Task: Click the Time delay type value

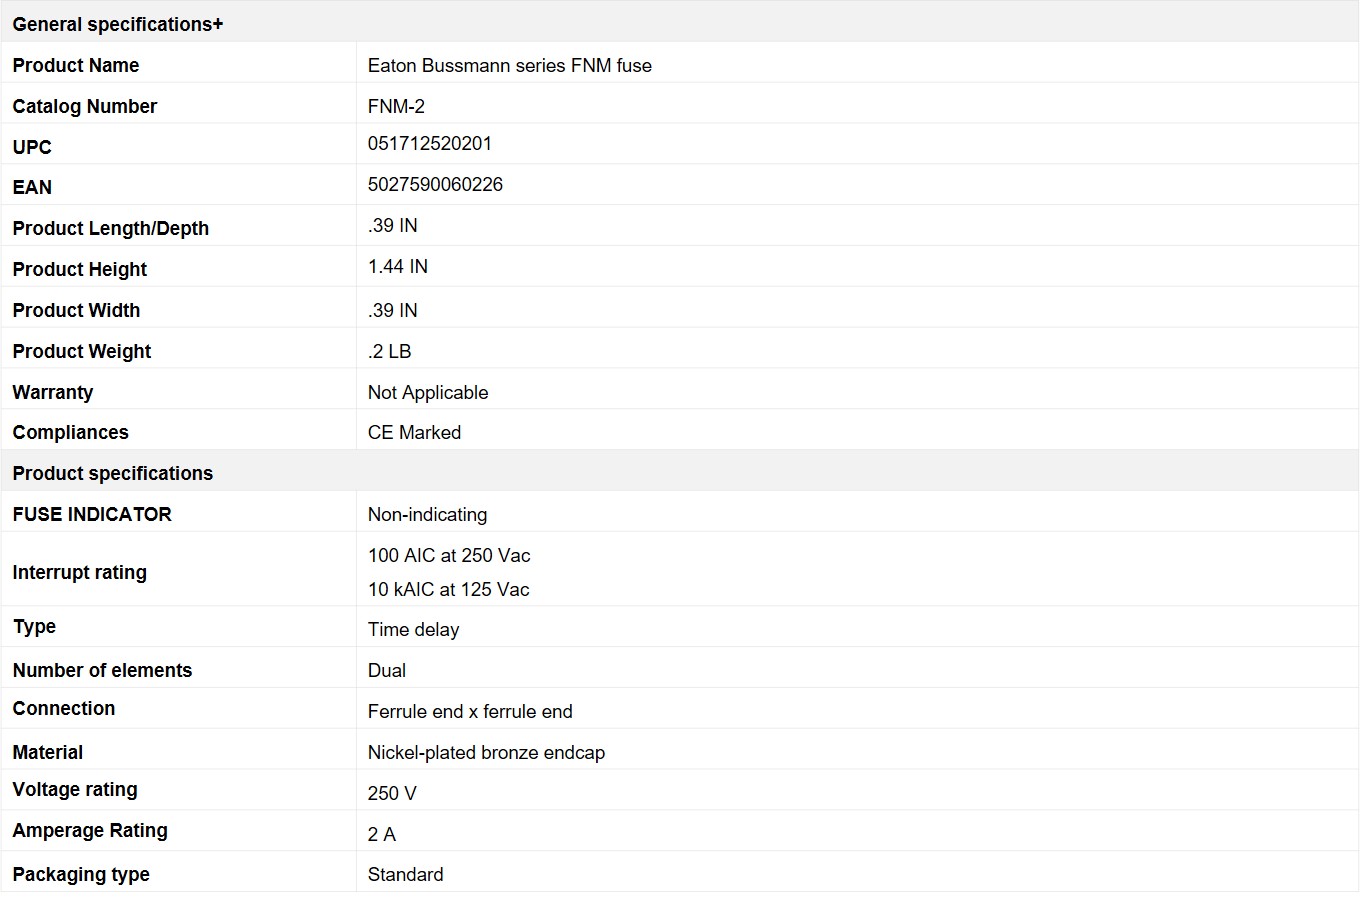Action: pyautogui.click(x=413, y=630)
